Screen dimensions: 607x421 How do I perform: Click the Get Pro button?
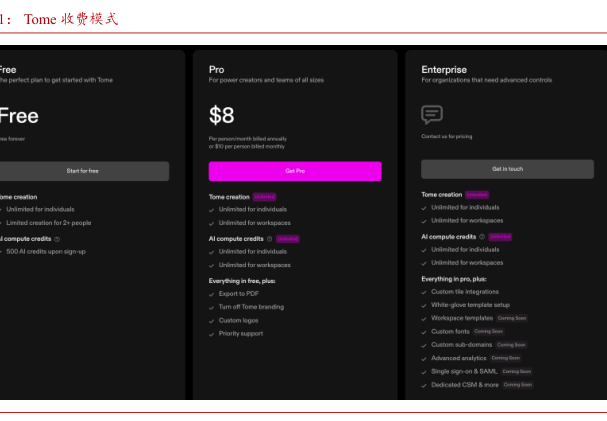pyautogui.click(x=294, y=171)
